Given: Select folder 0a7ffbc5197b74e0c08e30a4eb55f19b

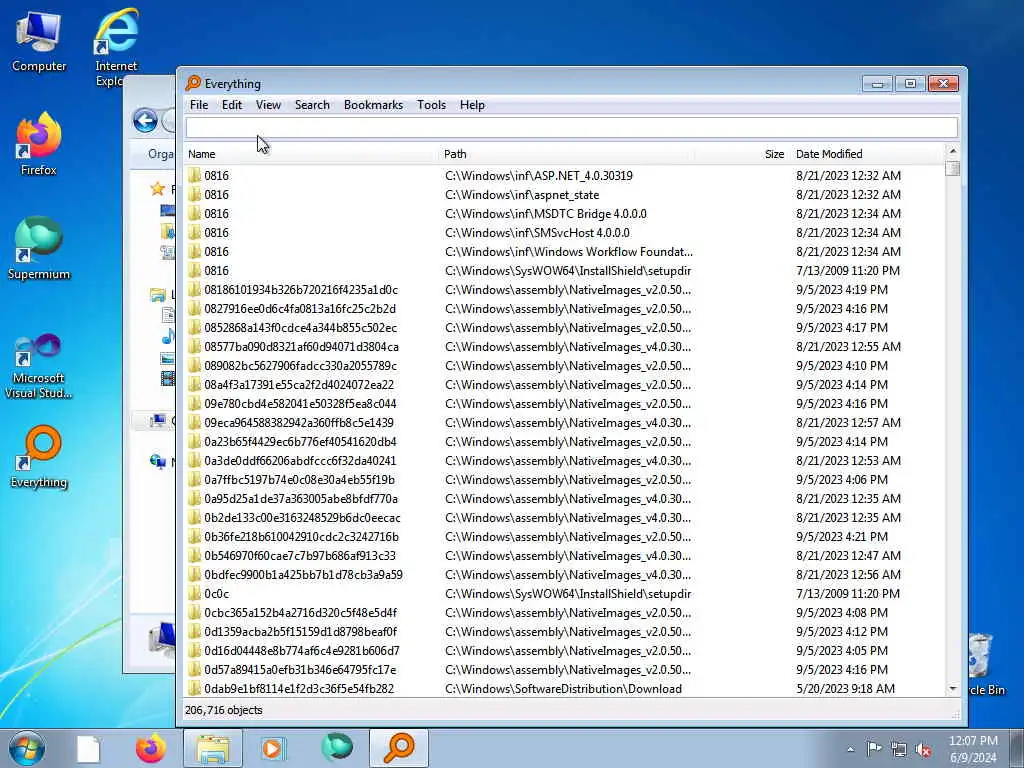Looking at the screenshot, I should click(565, 479).
